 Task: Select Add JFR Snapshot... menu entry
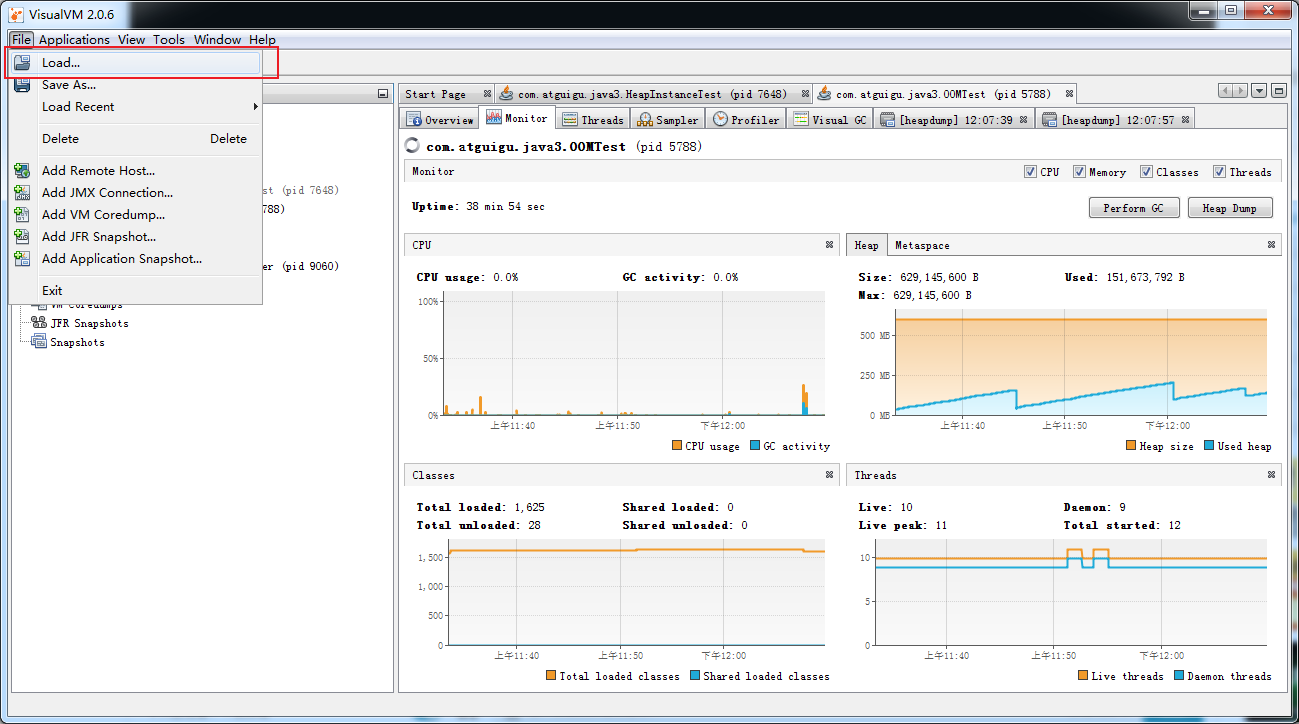point(135,237)
